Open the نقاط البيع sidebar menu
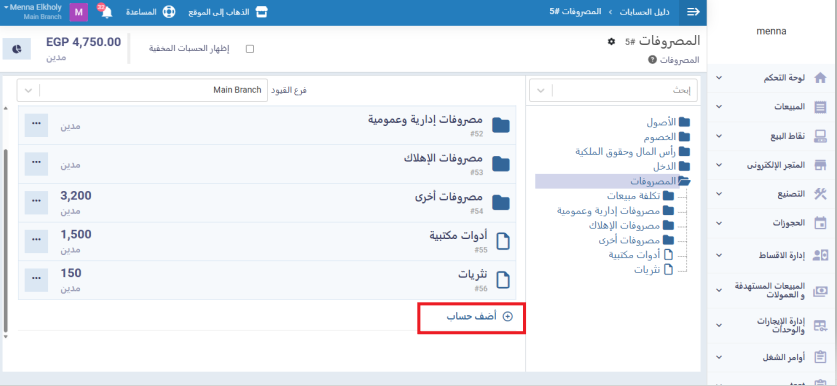Image resolution: width=837 pixels, height=386 pixels. pos(771,136)
